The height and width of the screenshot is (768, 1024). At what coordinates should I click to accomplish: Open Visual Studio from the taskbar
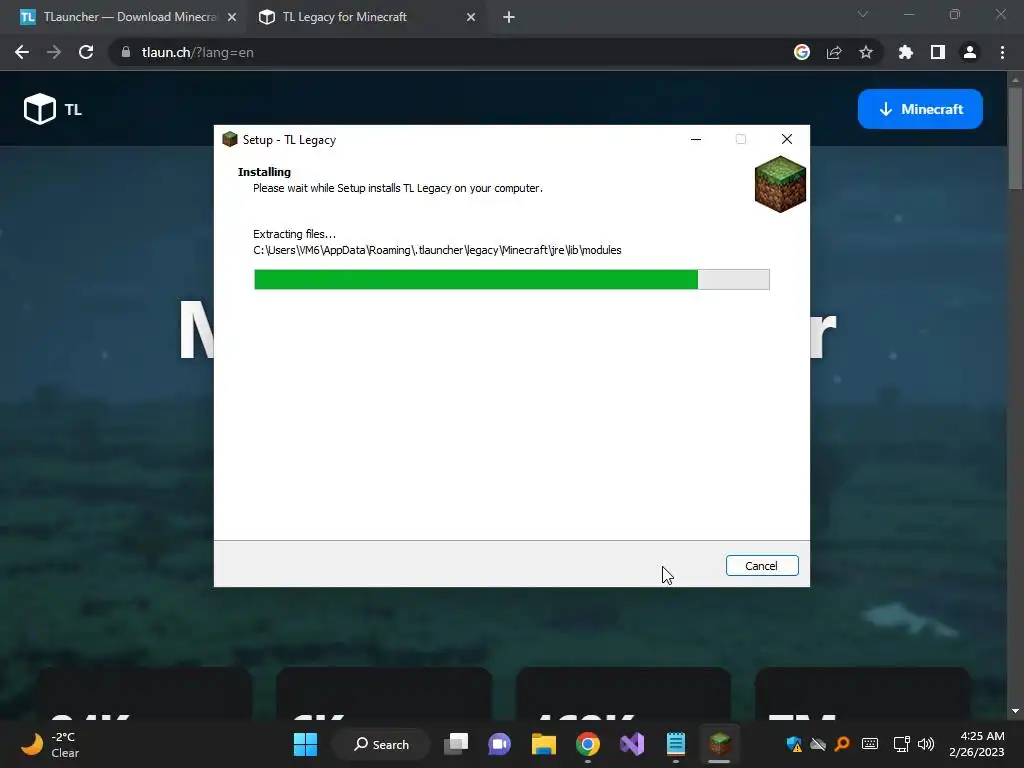[632, 744]
